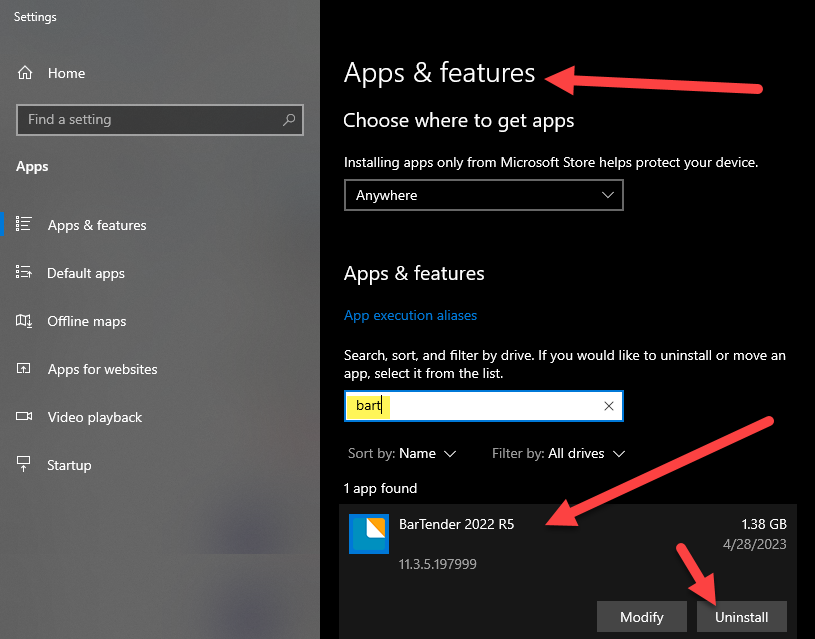
Task: Expand the Sort by Name dropdown
Action: tap(402, 453)
